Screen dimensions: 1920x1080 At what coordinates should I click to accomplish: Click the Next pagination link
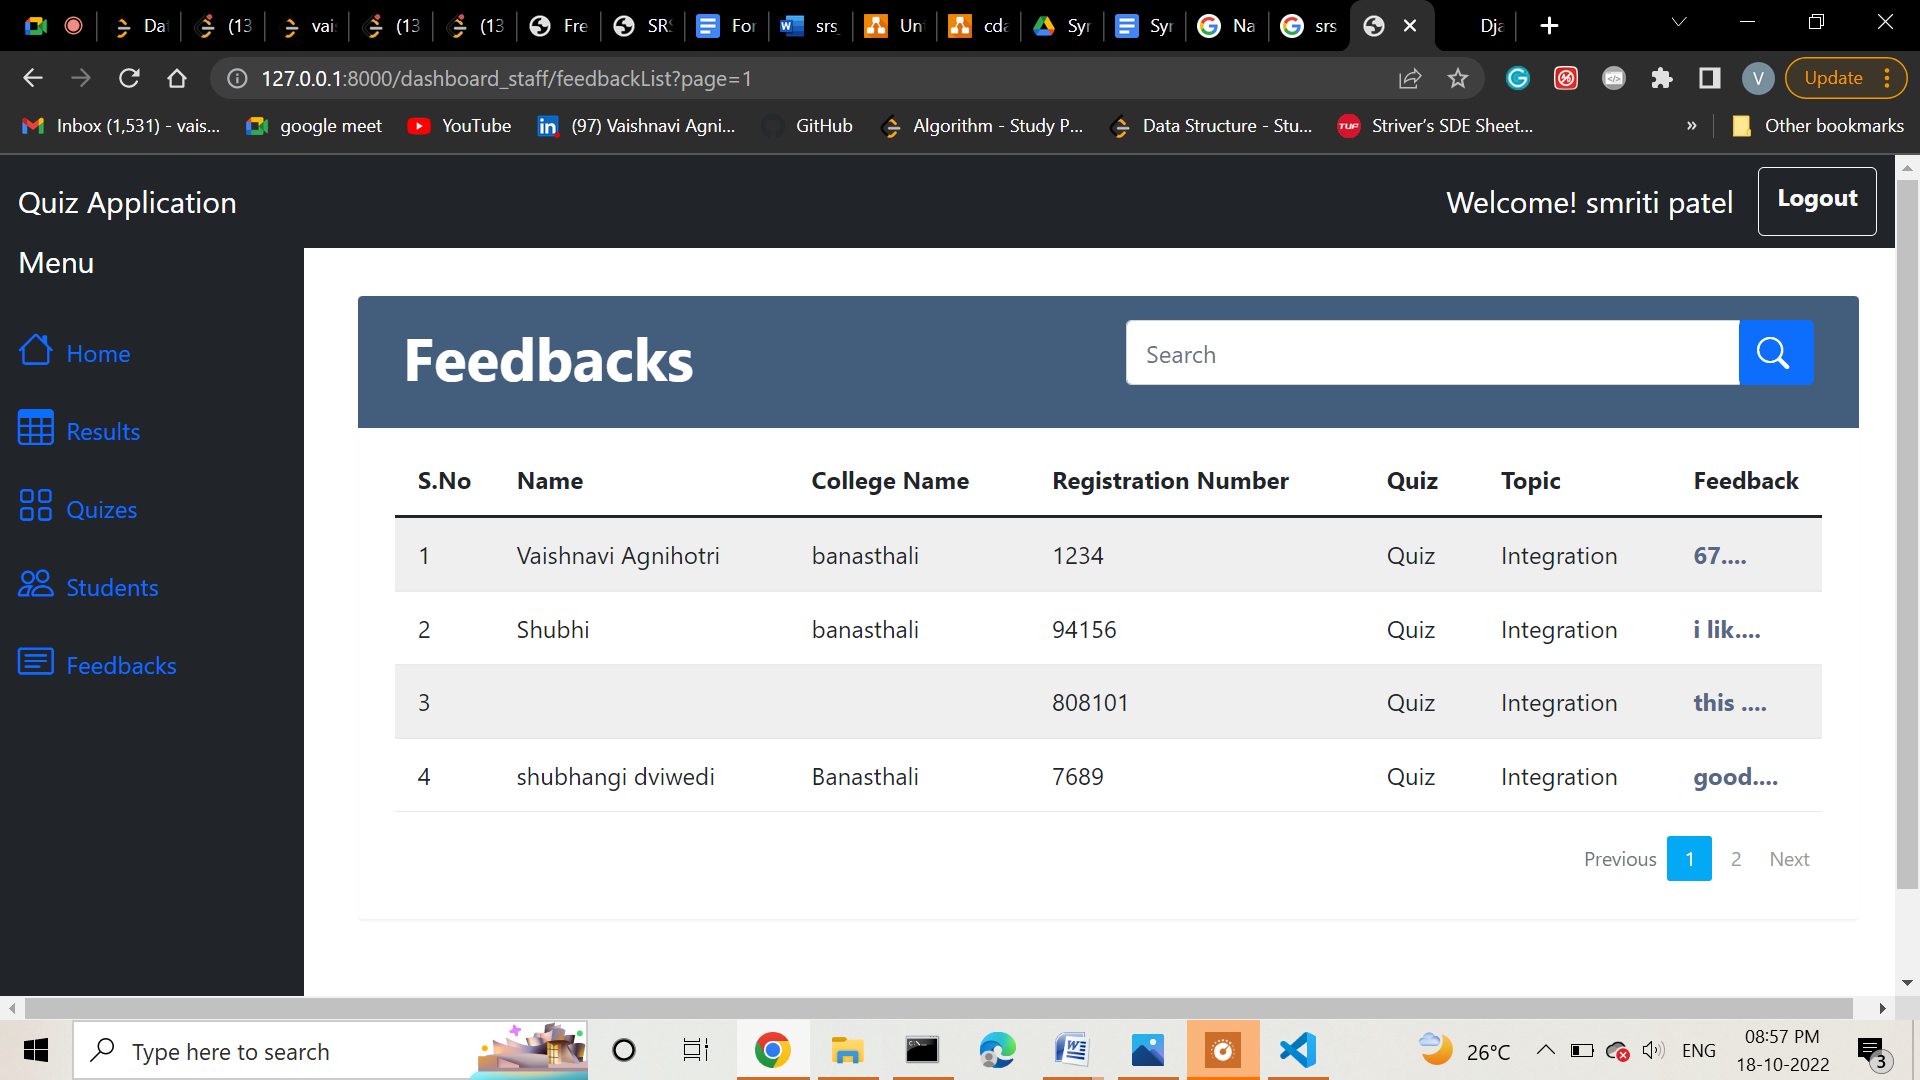[x=1789, y=858]
